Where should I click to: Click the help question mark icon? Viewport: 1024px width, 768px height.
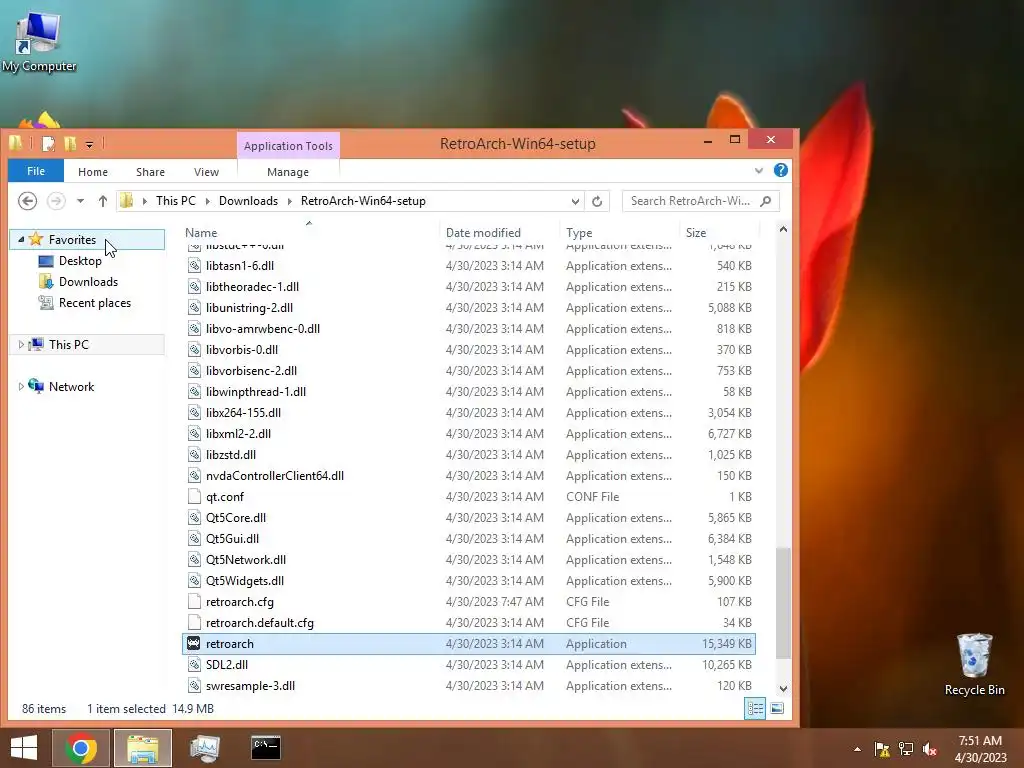click(x=780, y=170)
